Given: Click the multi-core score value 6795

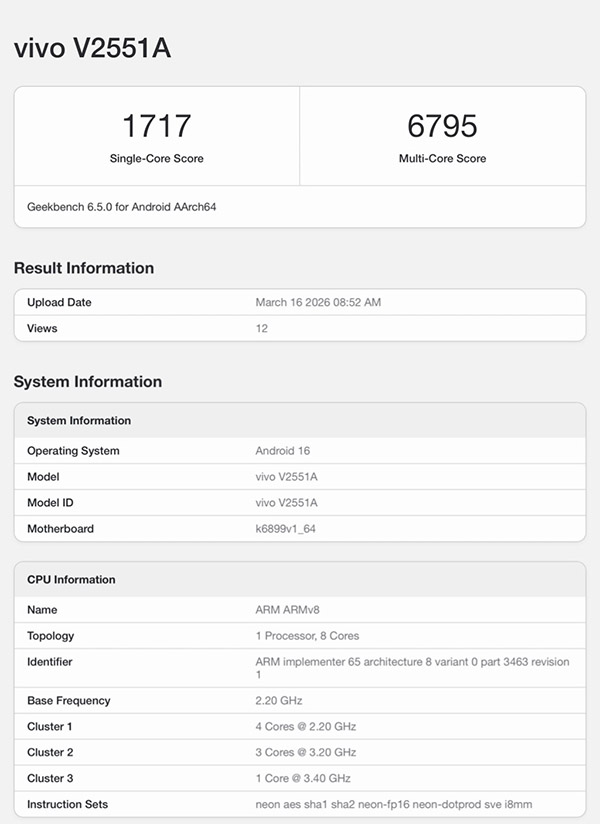Looking at the screenshot, I should click(442, 126).
